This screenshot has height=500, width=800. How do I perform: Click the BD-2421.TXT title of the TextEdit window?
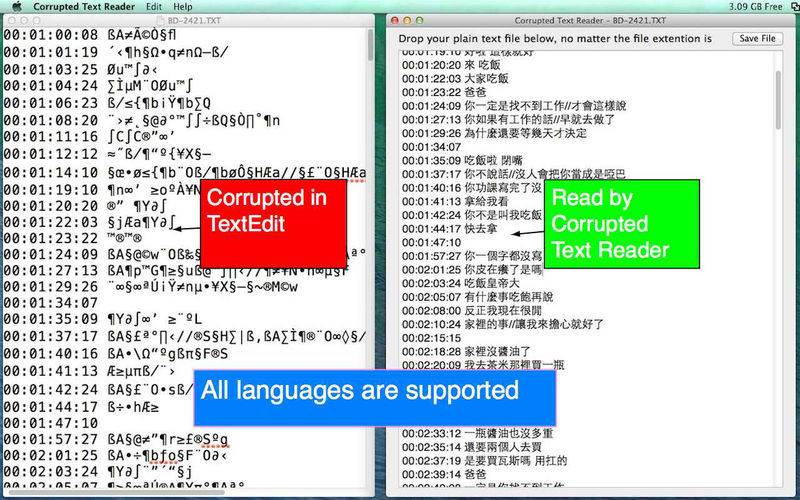click(190, 20)
